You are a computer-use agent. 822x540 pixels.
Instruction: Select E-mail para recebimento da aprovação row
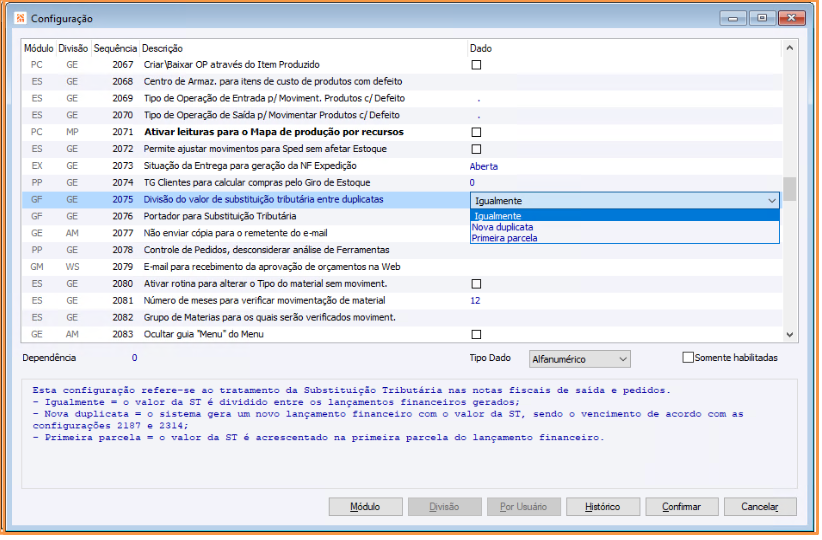pyautogui.click(x=404, y=267)
